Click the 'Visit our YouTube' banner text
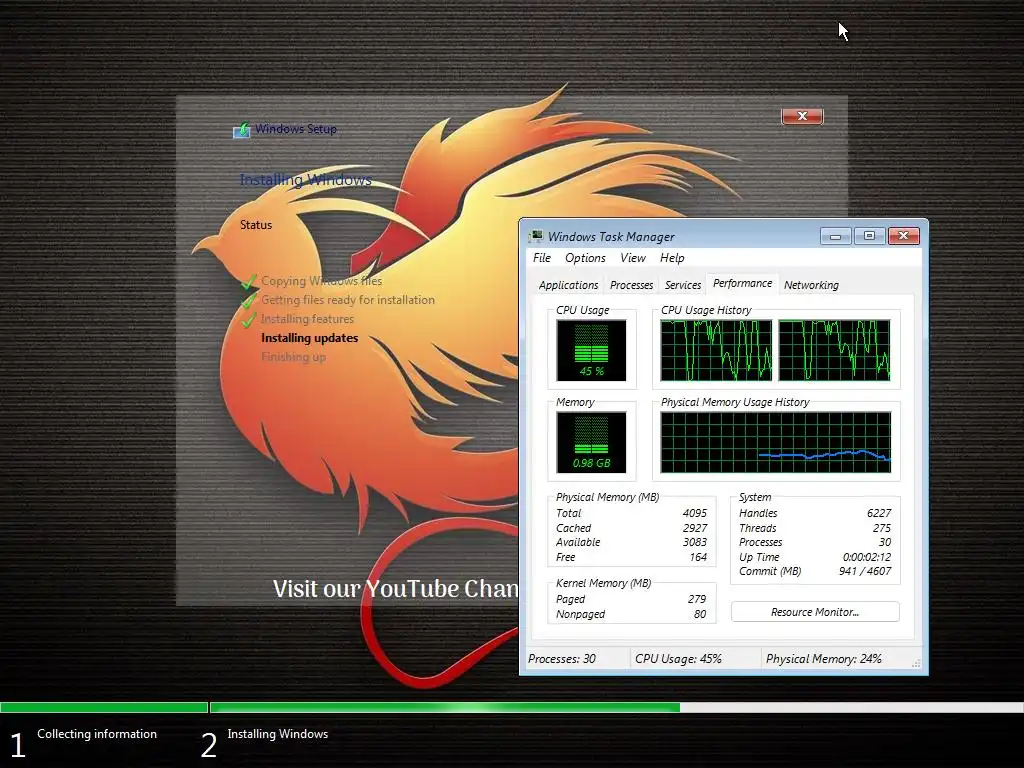1024x768 pixels. [x=396, y=589]
